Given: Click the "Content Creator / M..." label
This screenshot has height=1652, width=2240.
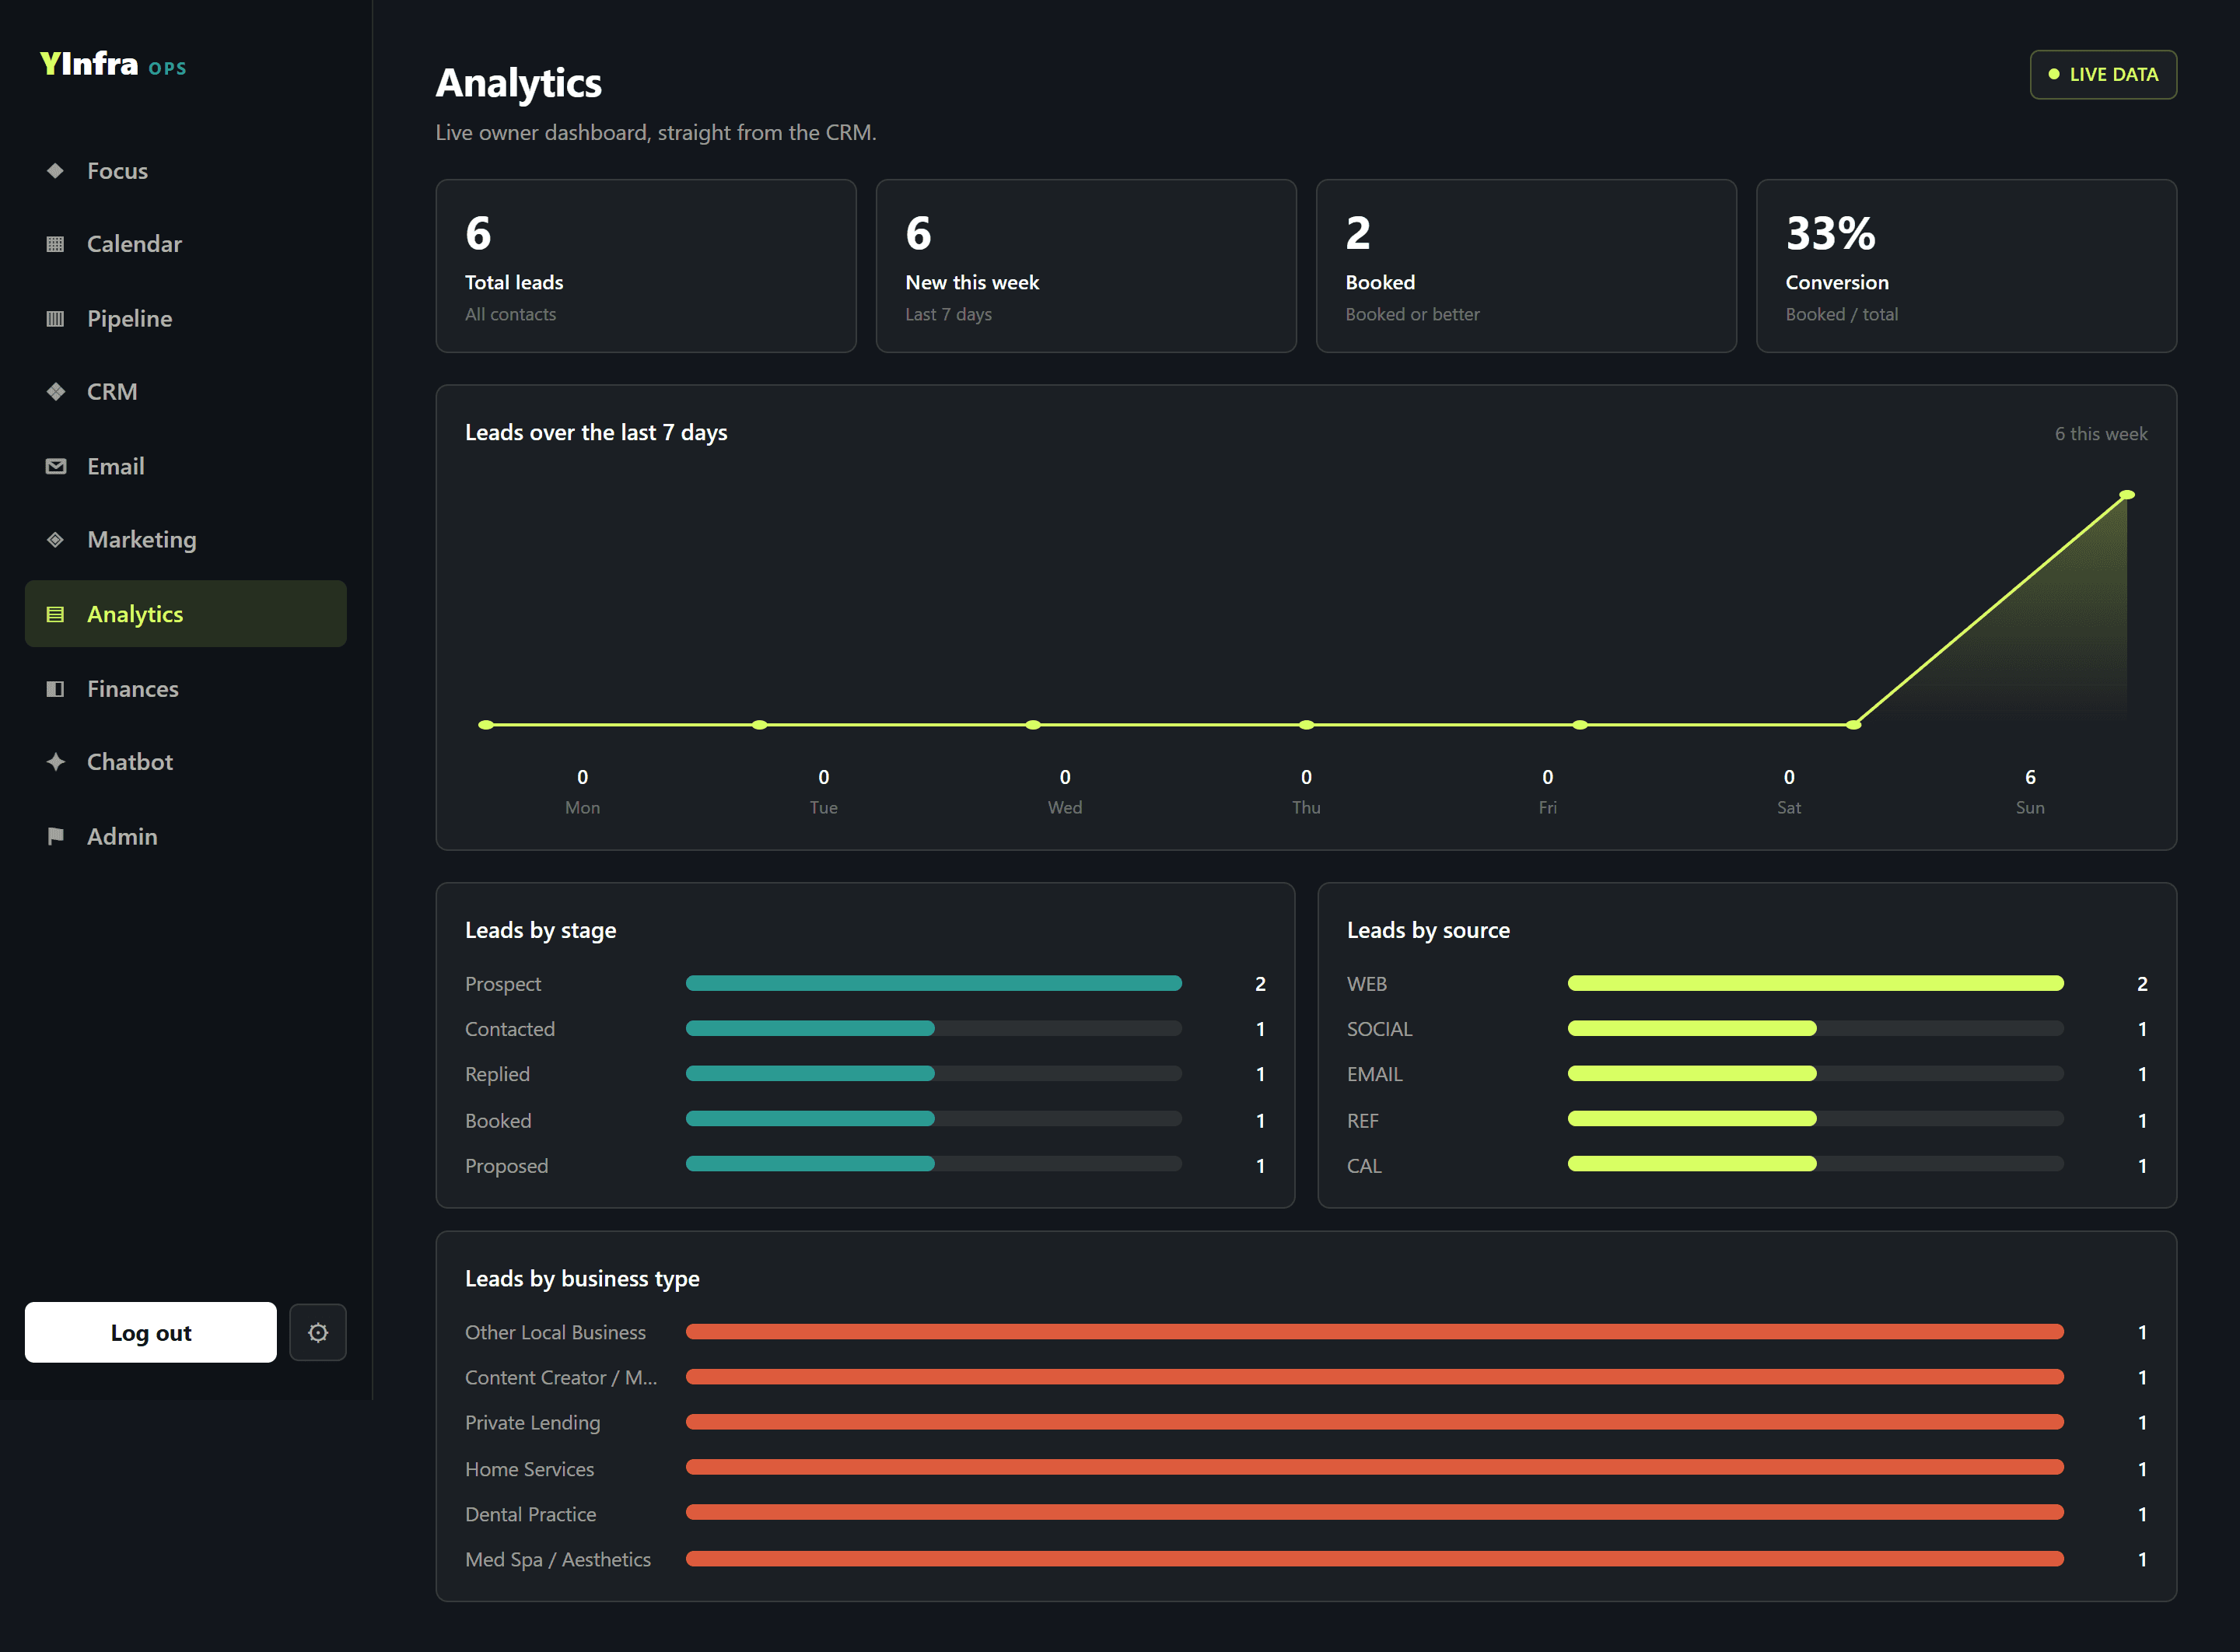Looking at the screenshot, I should point(561,1378).
